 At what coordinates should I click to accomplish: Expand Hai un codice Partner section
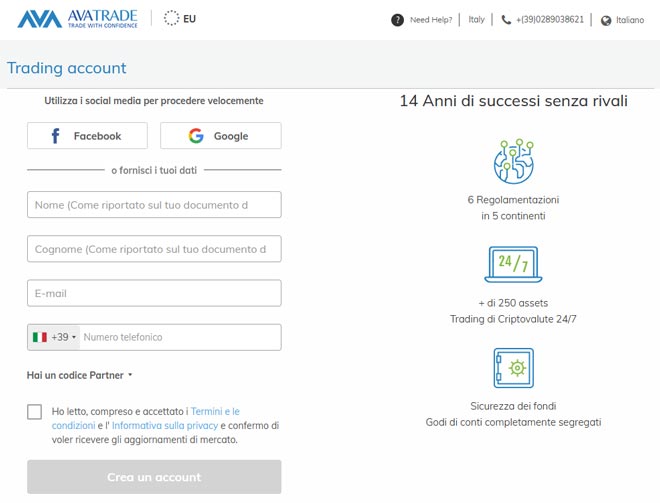pos(80,376)
